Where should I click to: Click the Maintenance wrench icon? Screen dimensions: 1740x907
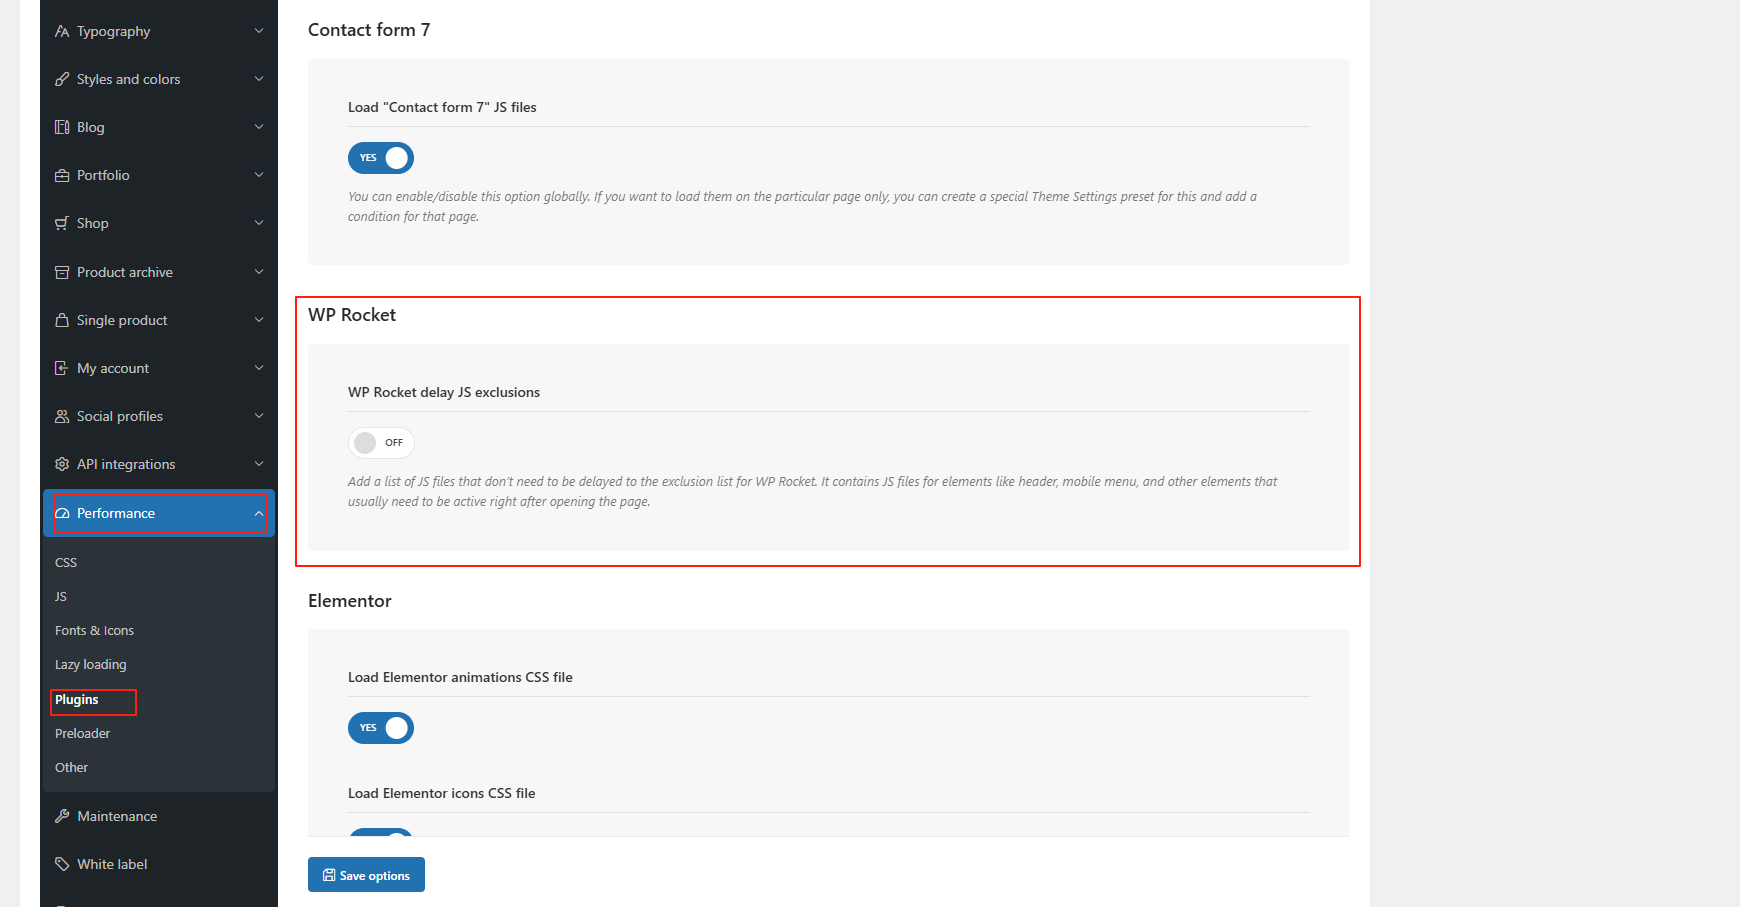(62, 816)
